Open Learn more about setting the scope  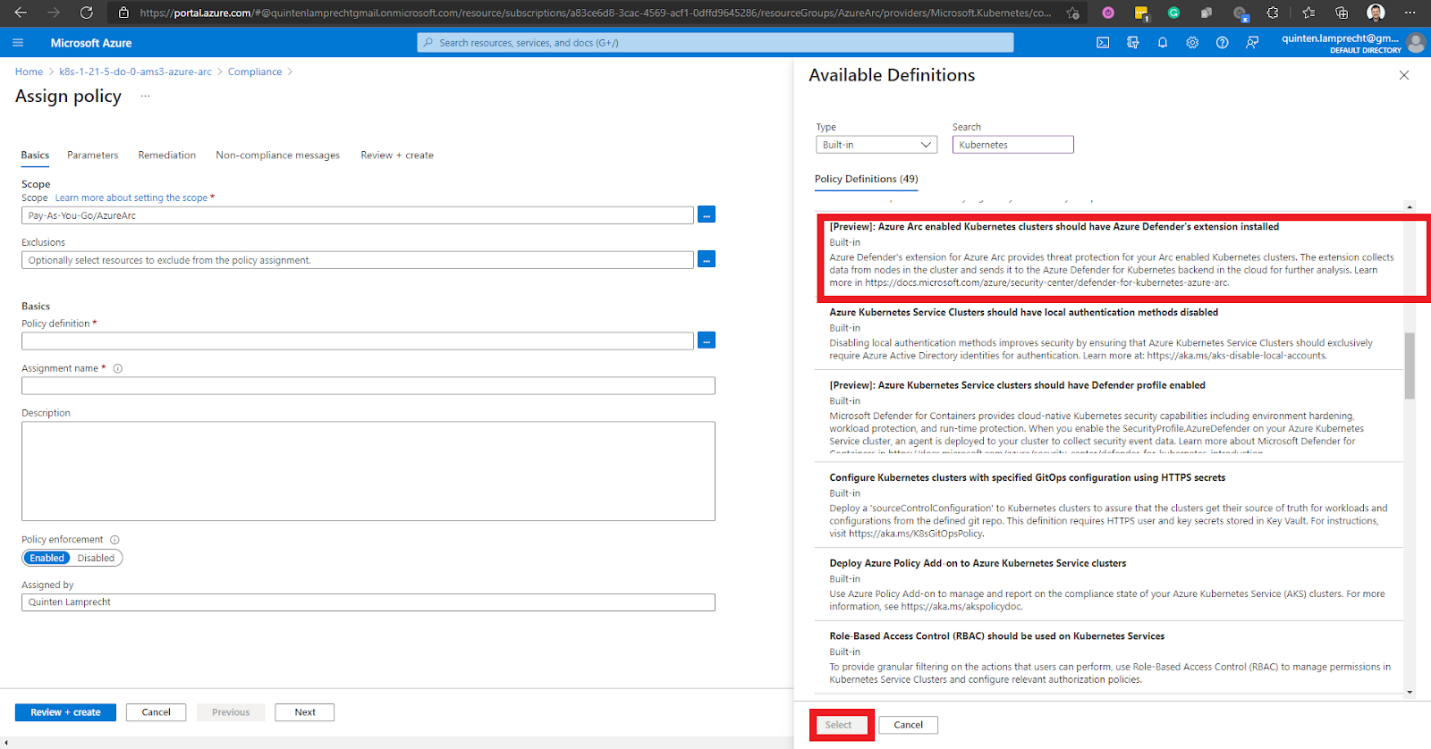pos(131,198)
